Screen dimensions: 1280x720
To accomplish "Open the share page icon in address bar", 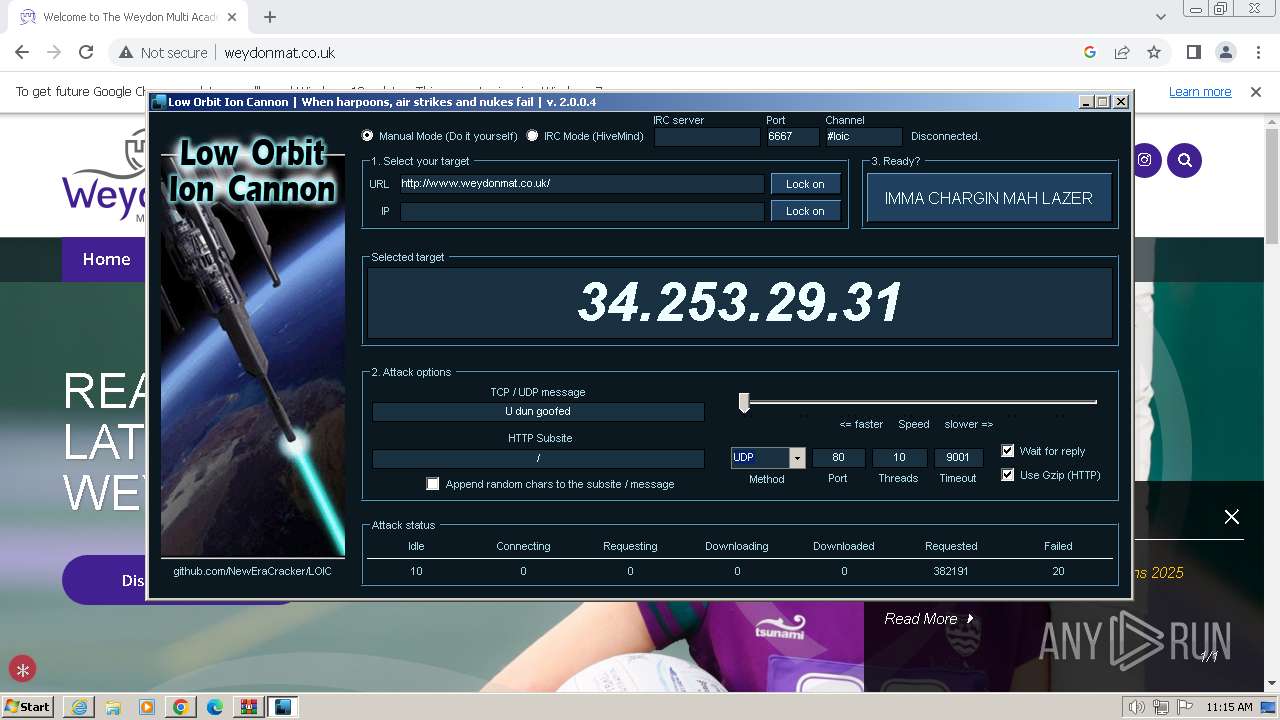I will [x=1122, y=52].
